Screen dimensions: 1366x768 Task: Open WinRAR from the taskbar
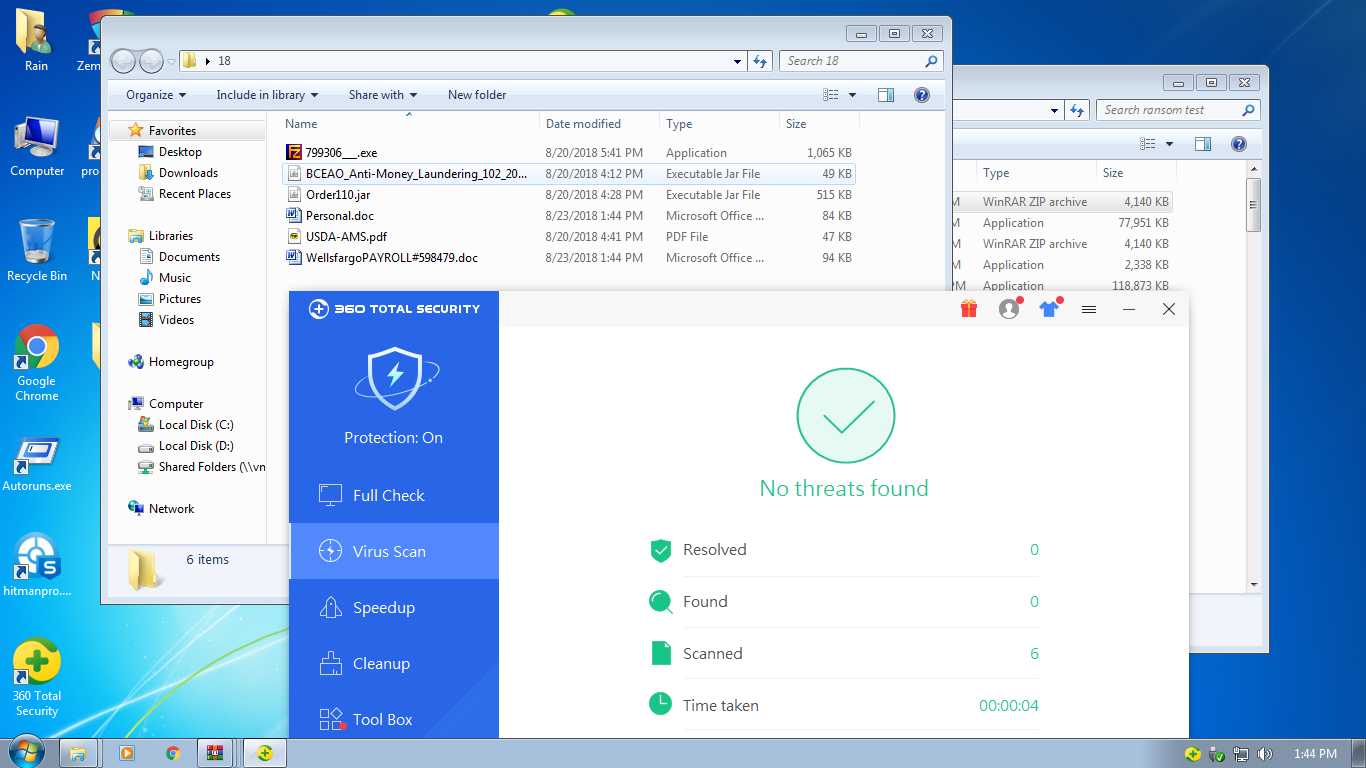pos(214,753)
